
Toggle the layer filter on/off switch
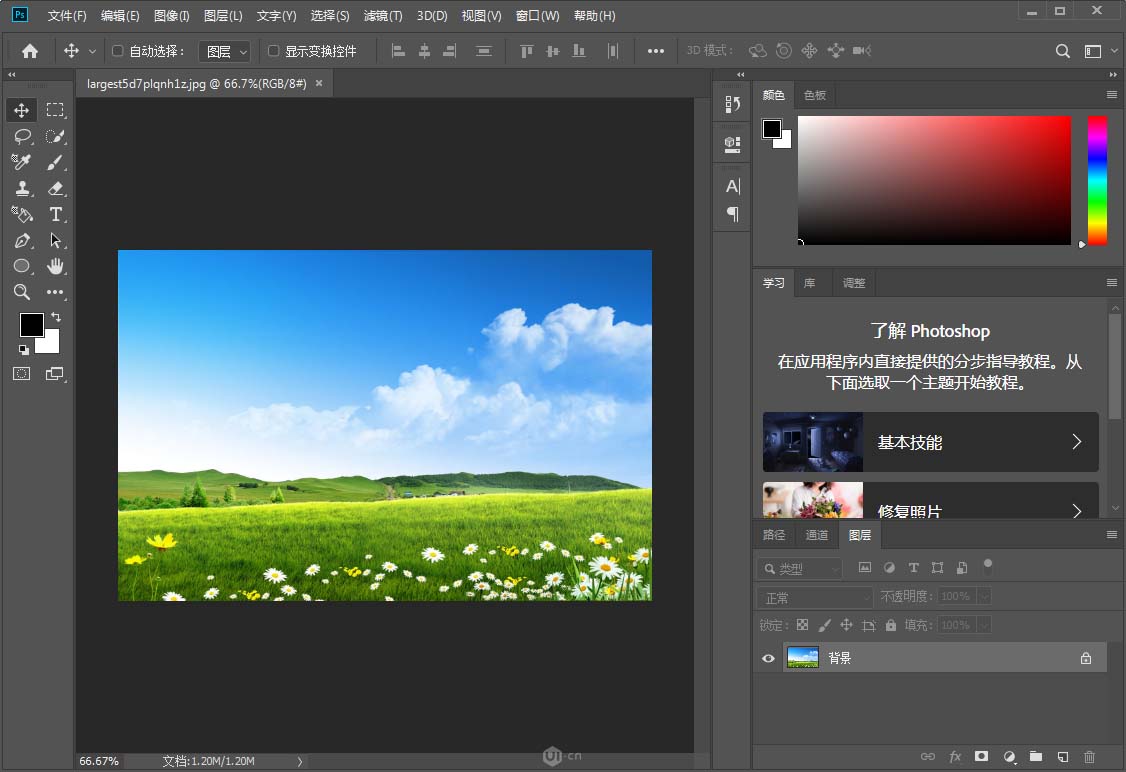(x=988, y=564)
